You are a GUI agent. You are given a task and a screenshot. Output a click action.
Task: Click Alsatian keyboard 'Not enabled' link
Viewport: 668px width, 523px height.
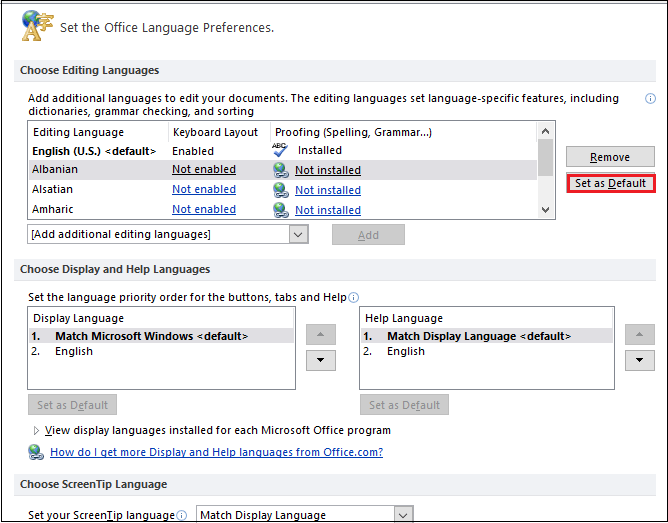coord(204,189)
